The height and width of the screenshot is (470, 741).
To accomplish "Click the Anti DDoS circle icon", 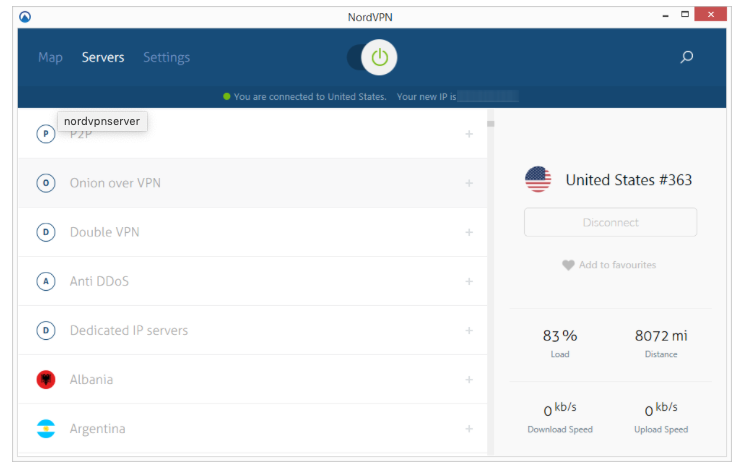I will (x=45, y=281).
